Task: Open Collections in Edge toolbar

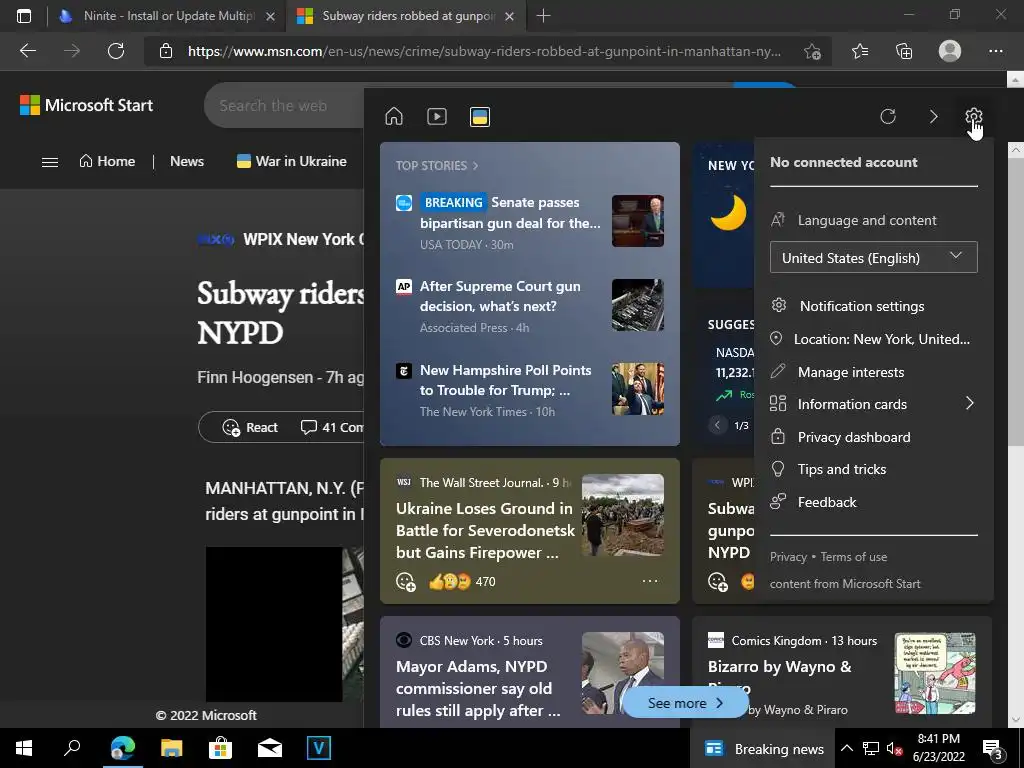Action: (904, 51)
